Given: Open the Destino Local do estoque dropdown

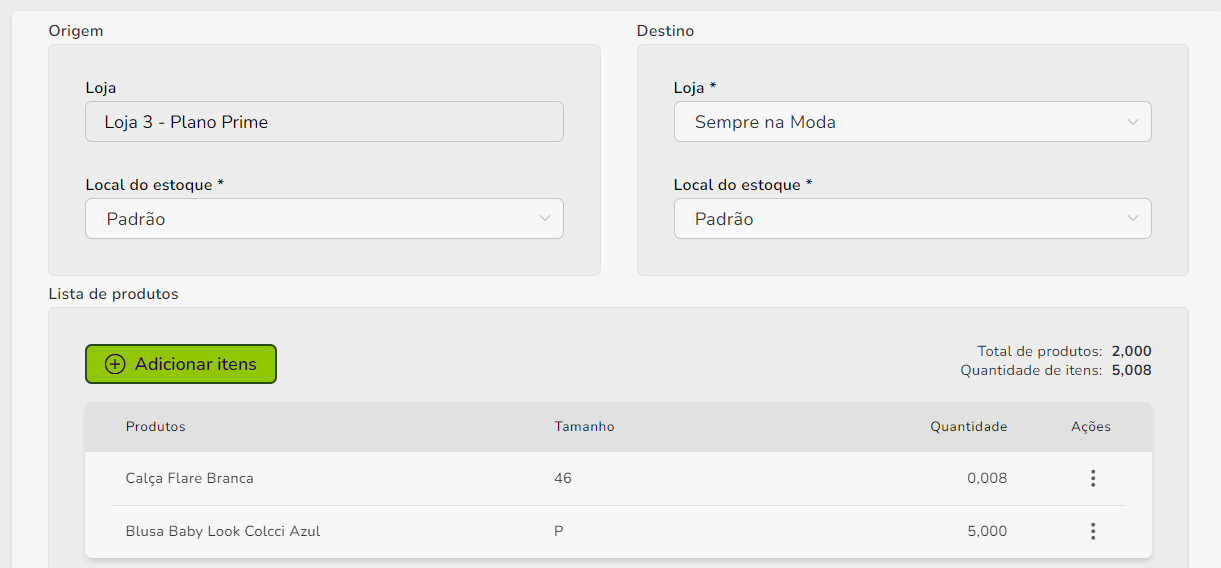Looking at the screenshot, I should 912,219.
